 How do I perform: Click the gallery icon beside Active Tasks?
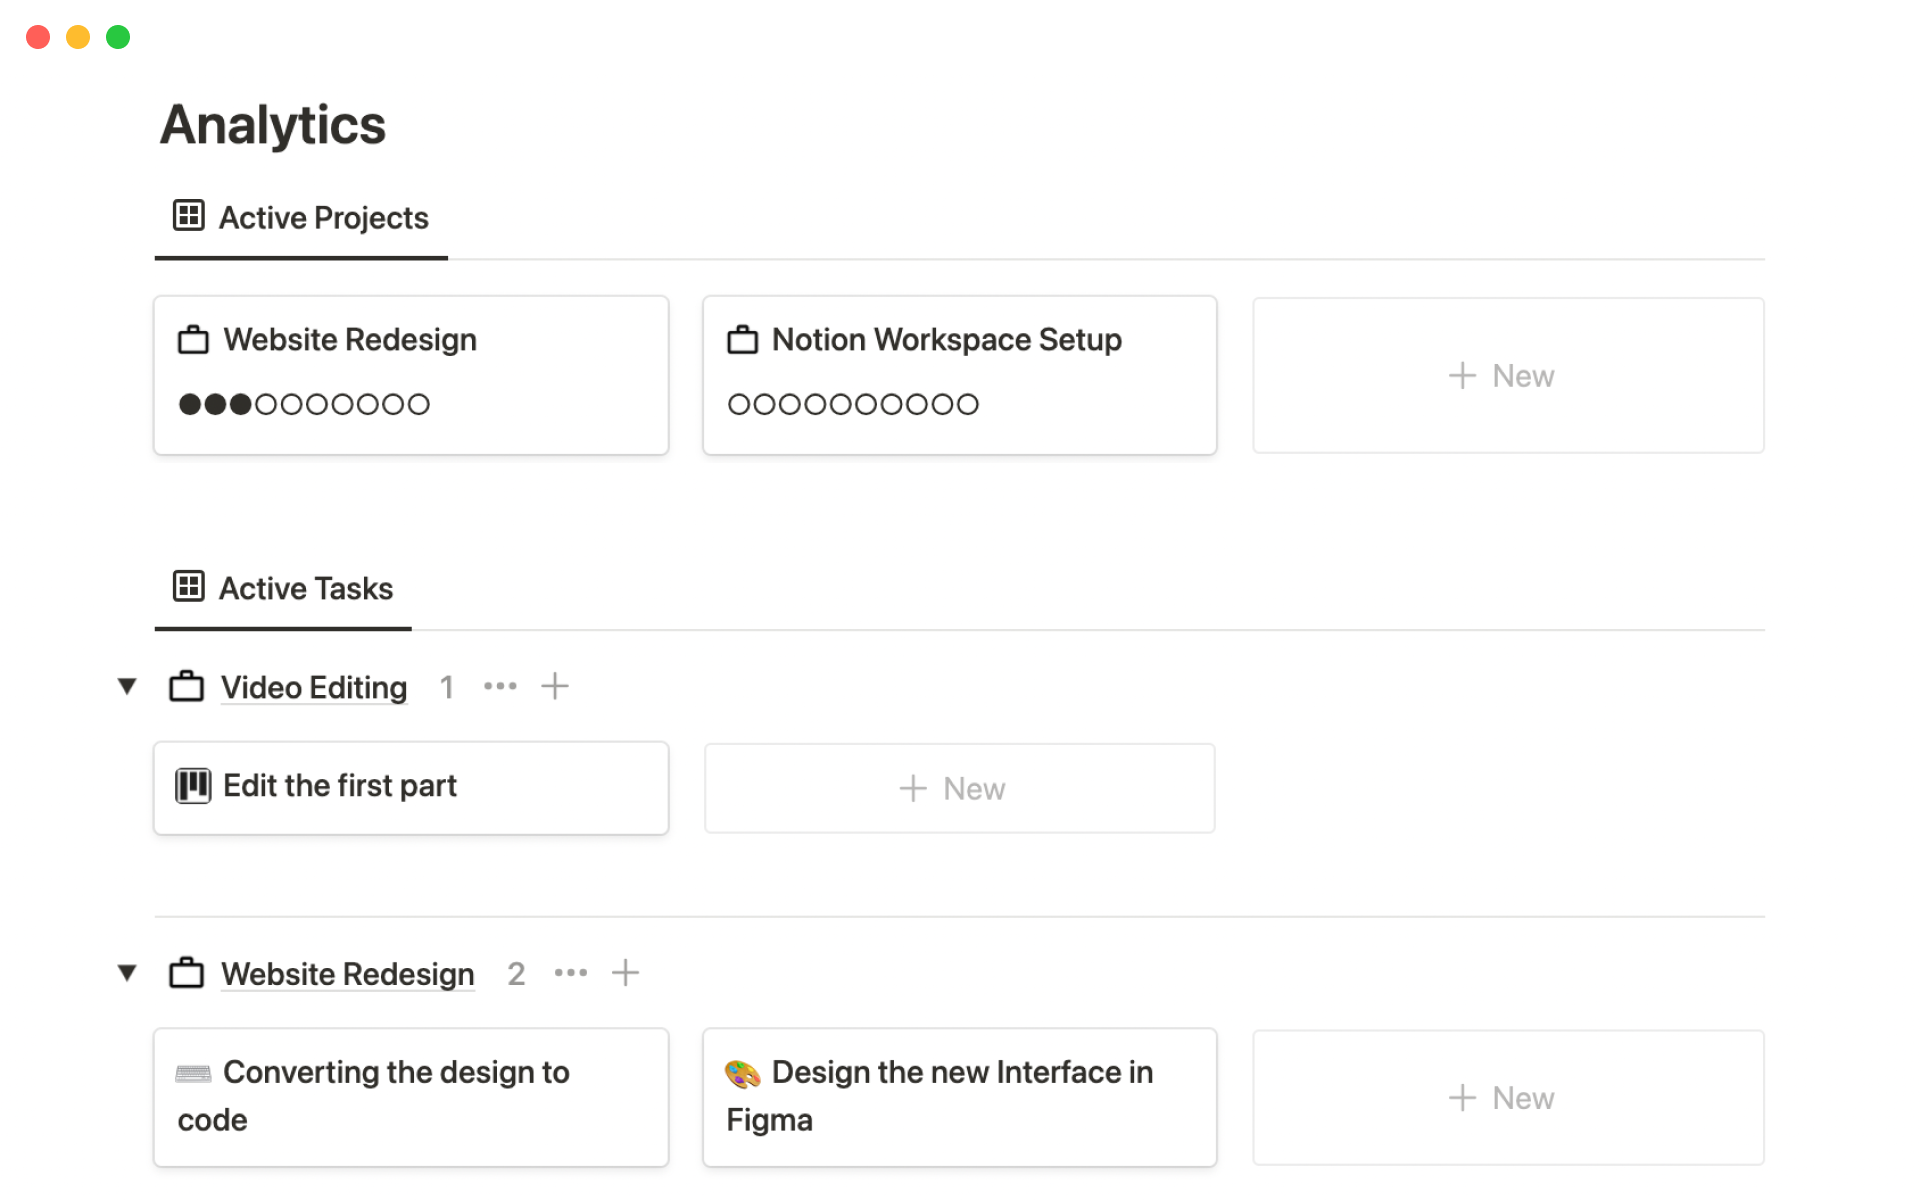pos(188,587)
